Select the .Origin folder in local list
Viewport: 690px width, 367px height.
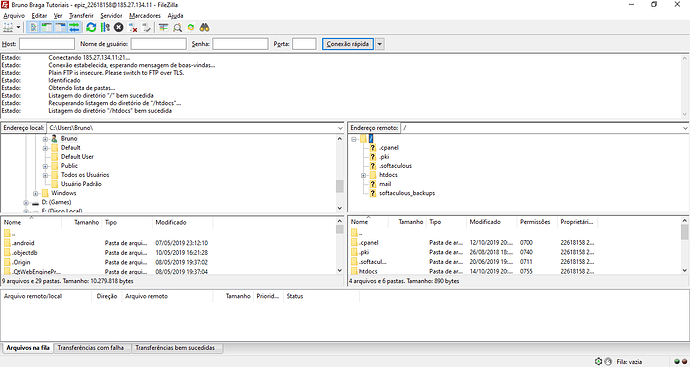[21, 262]
